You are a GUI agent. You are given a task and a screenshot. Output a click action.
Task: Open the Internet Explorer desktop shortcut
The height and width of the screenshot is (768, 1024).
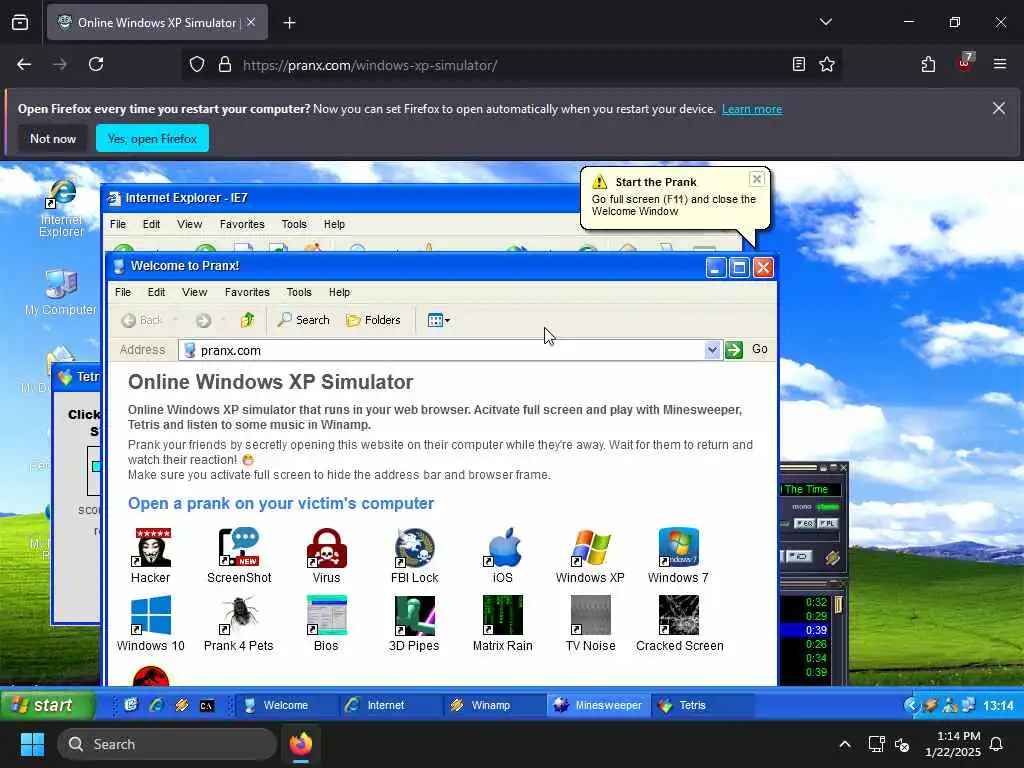(61, 208)
